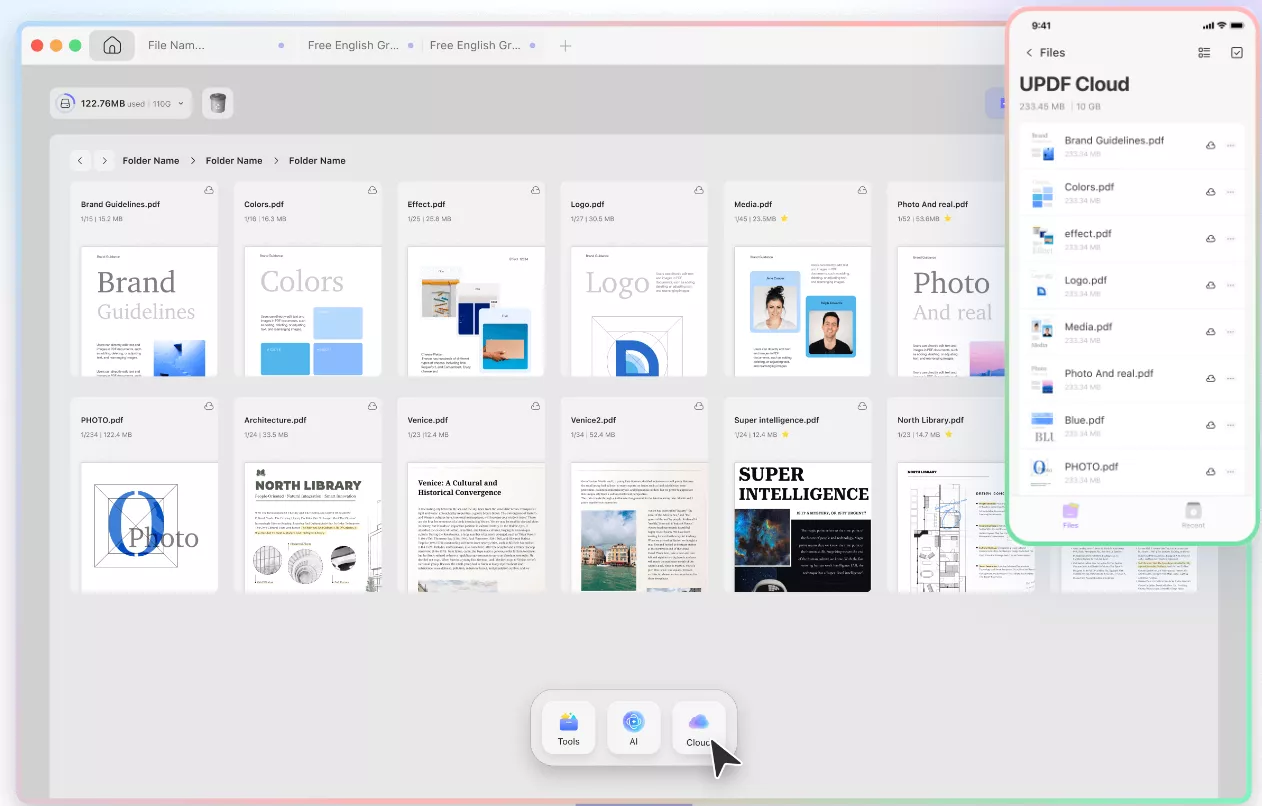Click cloud sync icon on Brand Guidelines.pdf card

(x=209, y=190)
